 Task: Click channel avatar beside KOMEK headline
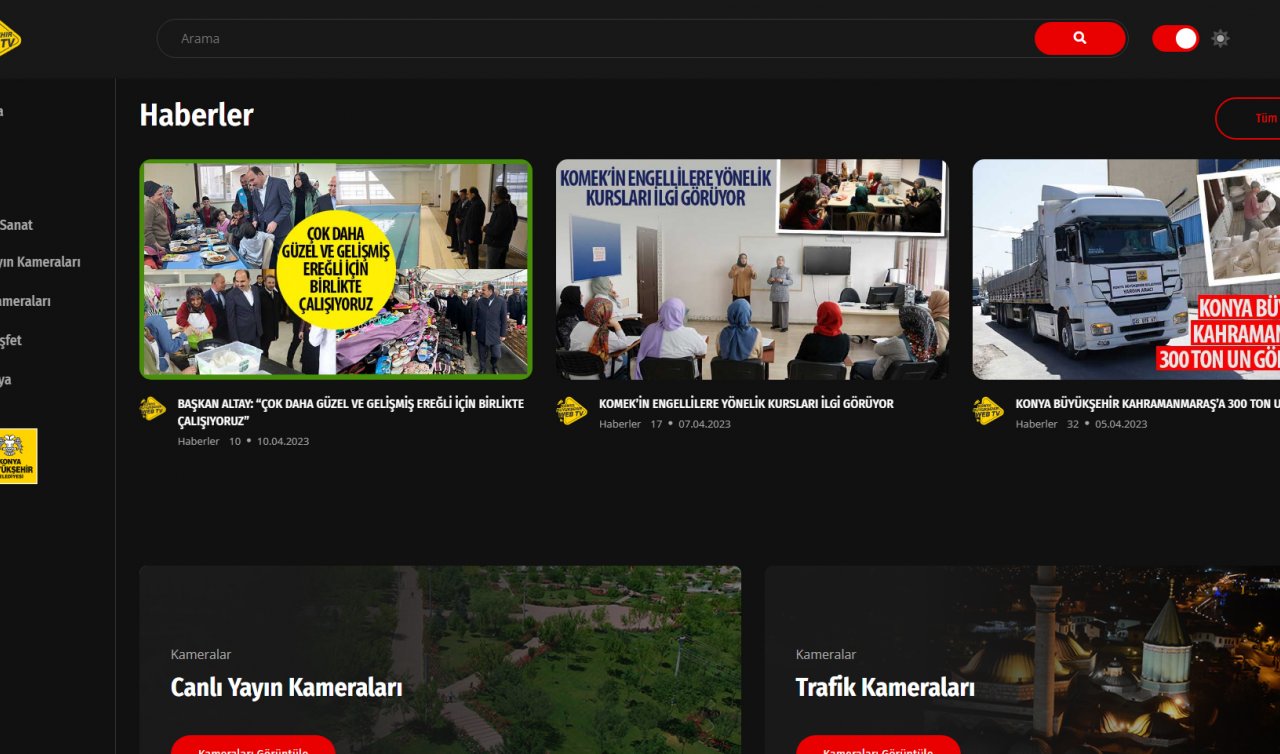pyautogui.click(x=571, y=411)
